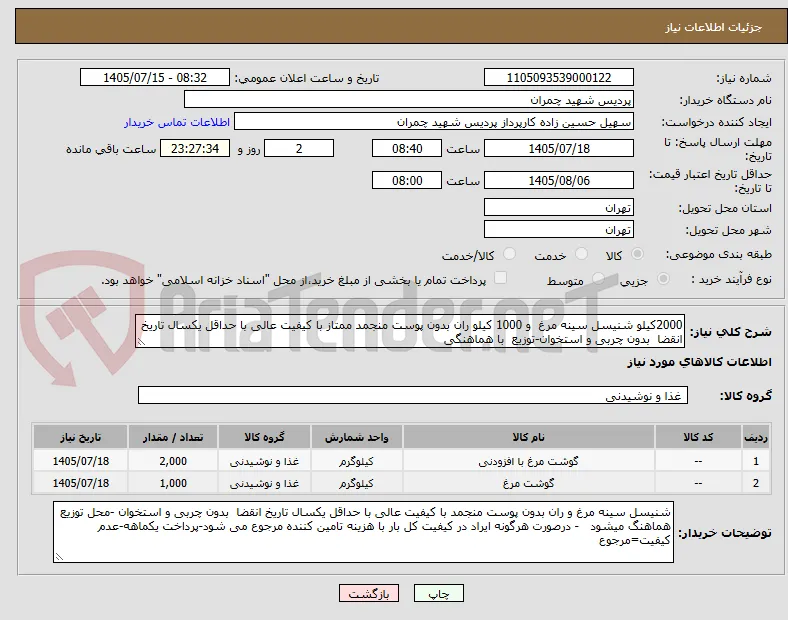Select the متوسط purchase type radio
Viewport: 788px width, 620px height.
point(598,278)
